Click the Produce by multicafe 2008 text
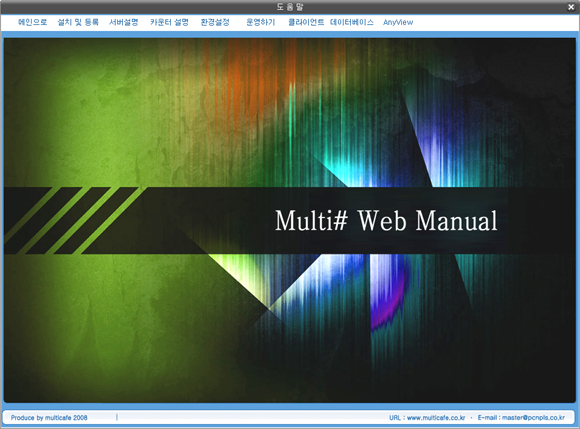580x429 pixels. pyautogui.click(x=49, y=418)
